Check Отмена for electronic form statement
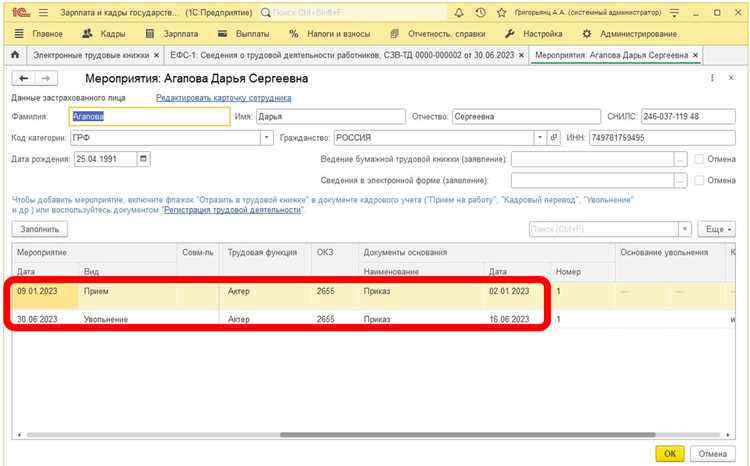The height and width of the screenshot is (466, 750). click(699, 180)
